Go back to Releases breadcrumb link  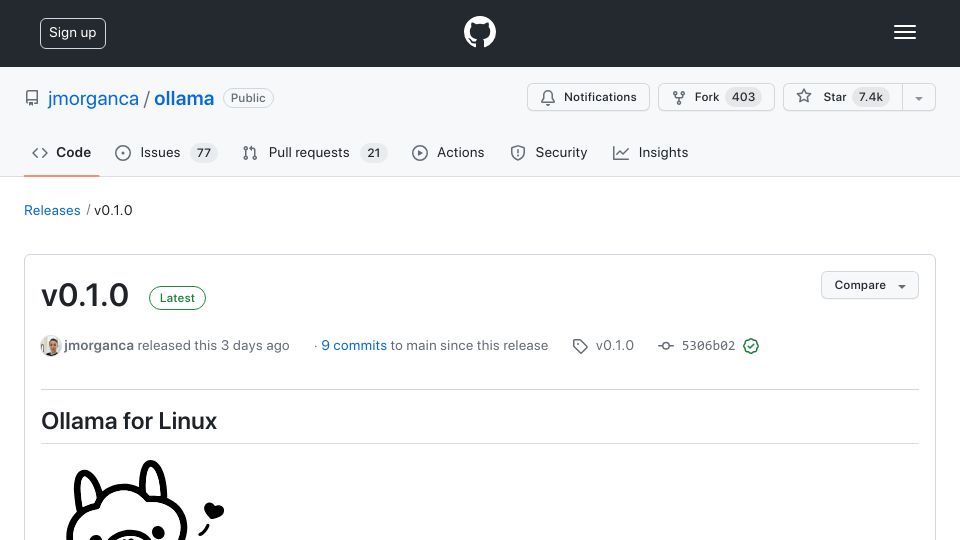pyautogui.click(x=52, y=211)
